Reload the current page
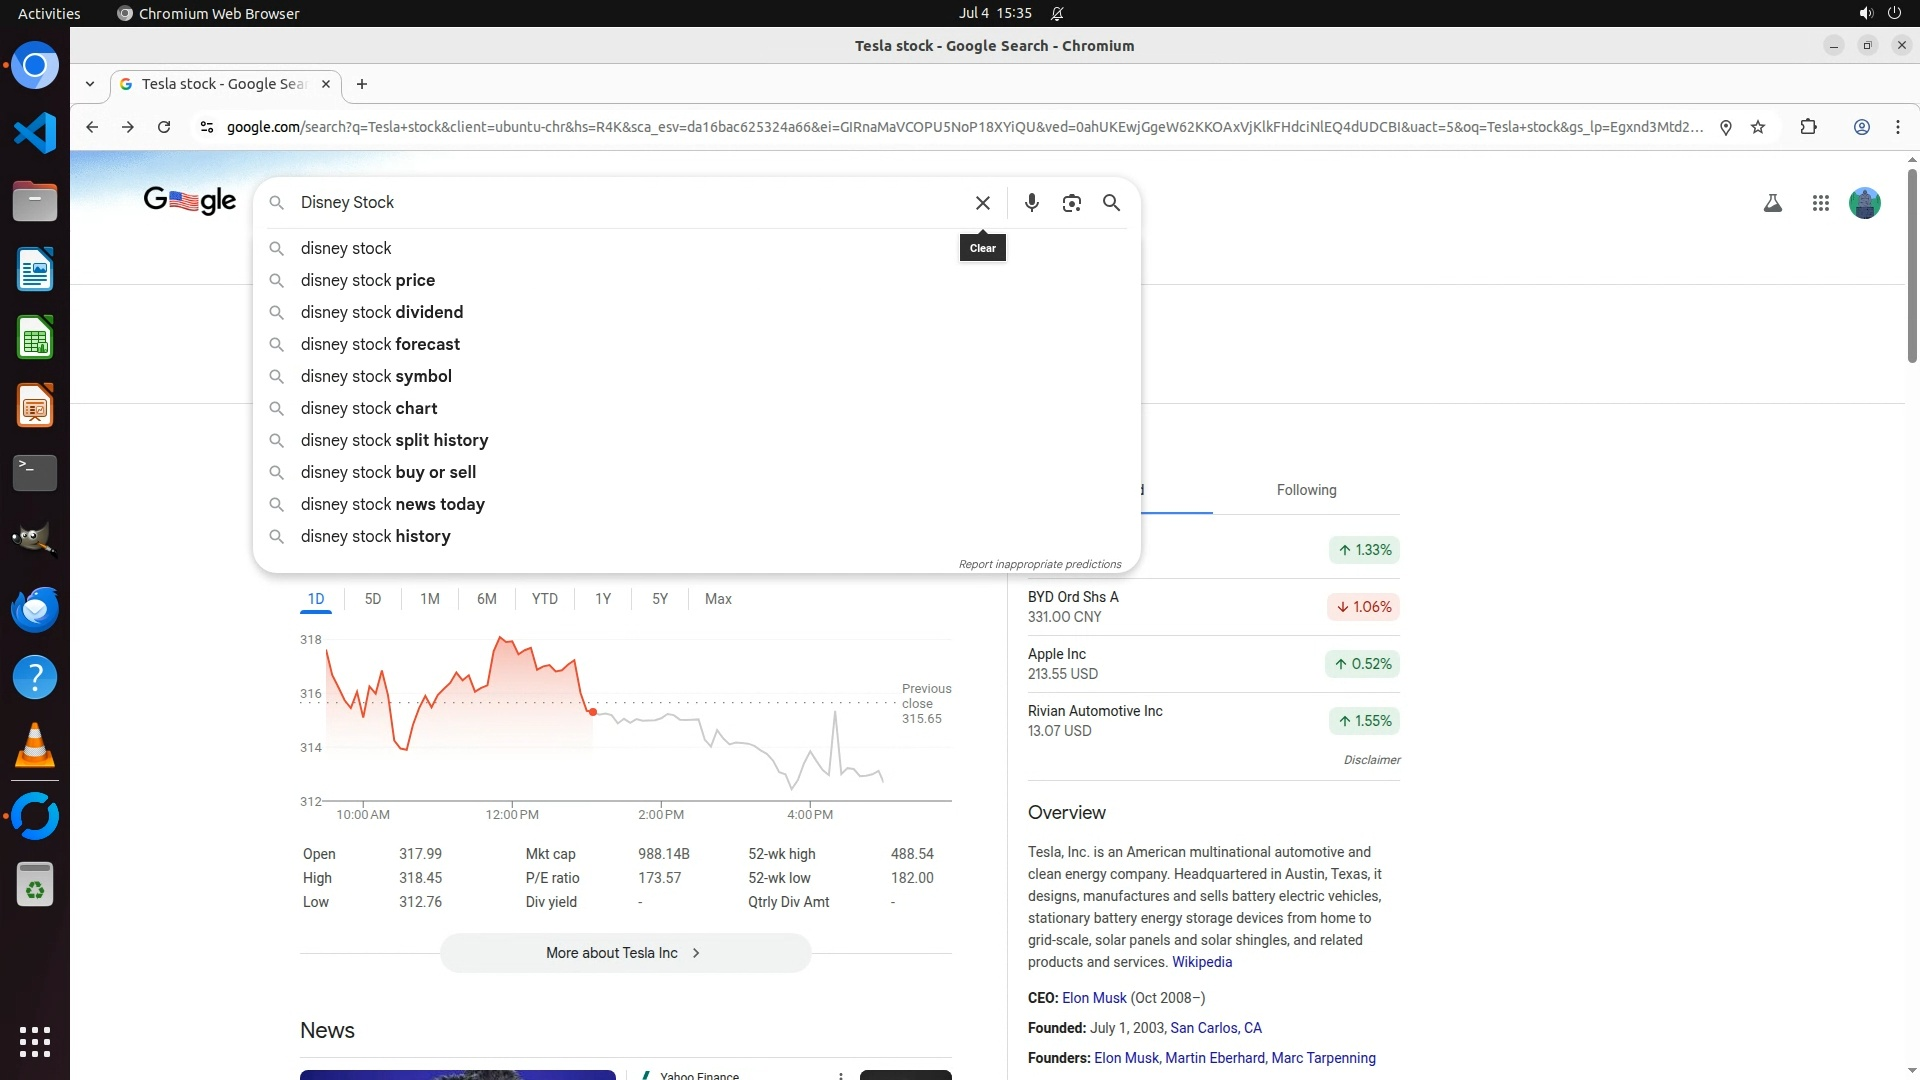Viewport: 1920px width, 1080px height. click(164, 127)
